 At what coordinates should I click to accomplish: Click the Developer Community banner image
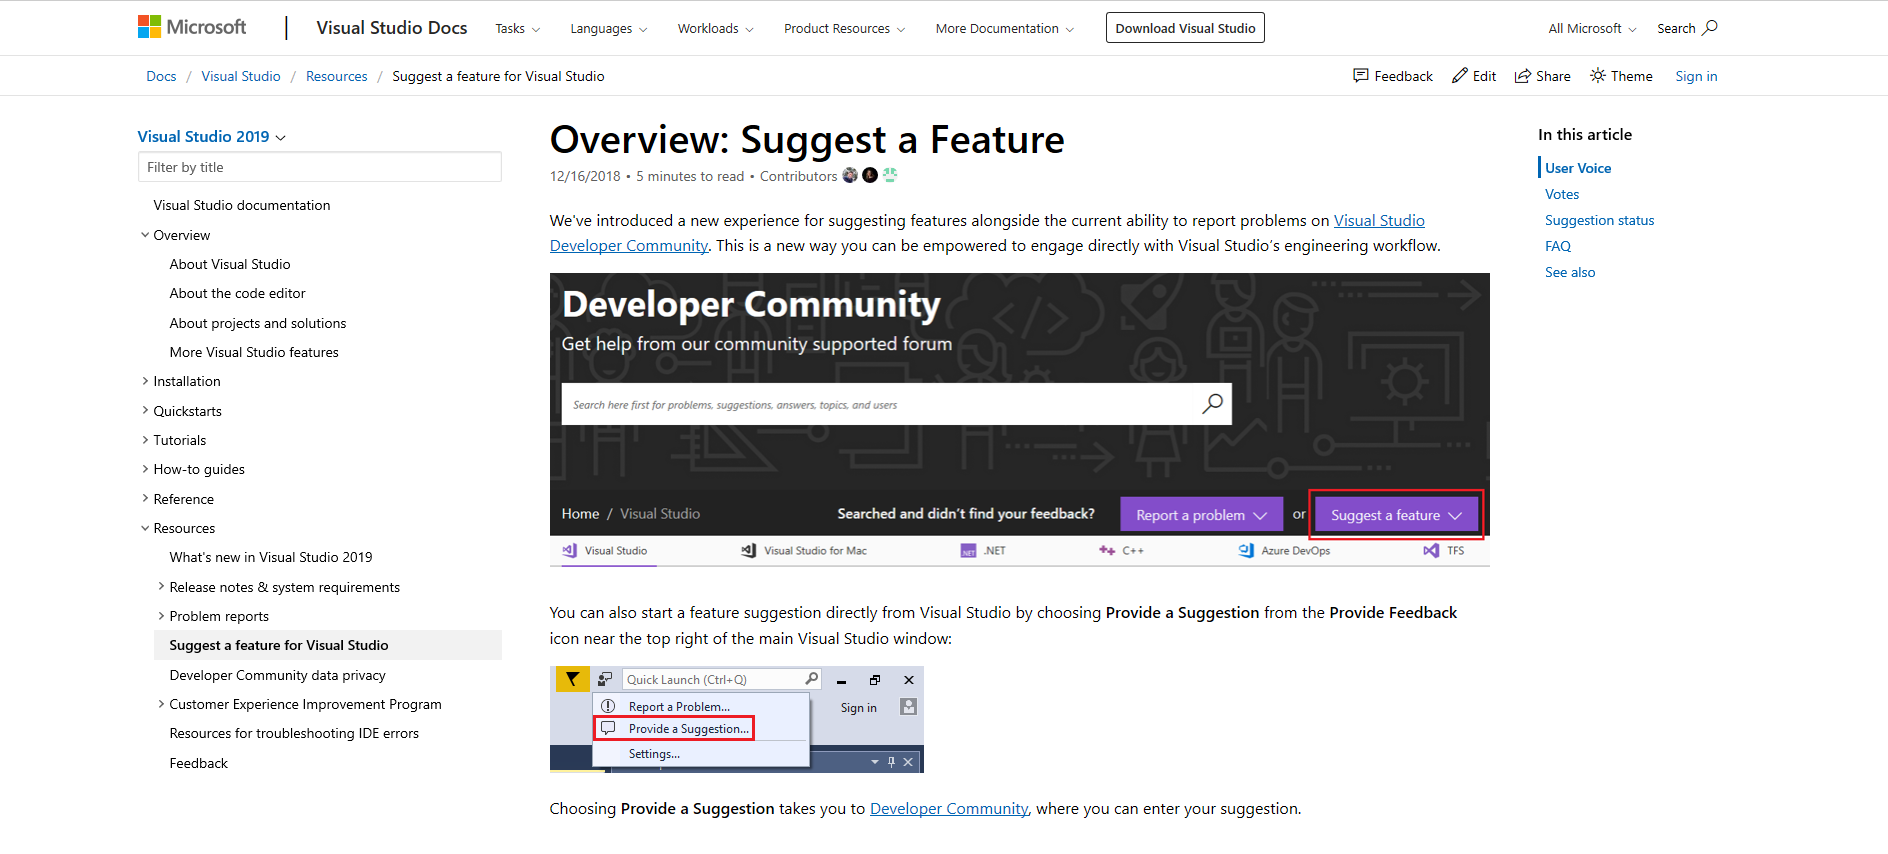1019,420
